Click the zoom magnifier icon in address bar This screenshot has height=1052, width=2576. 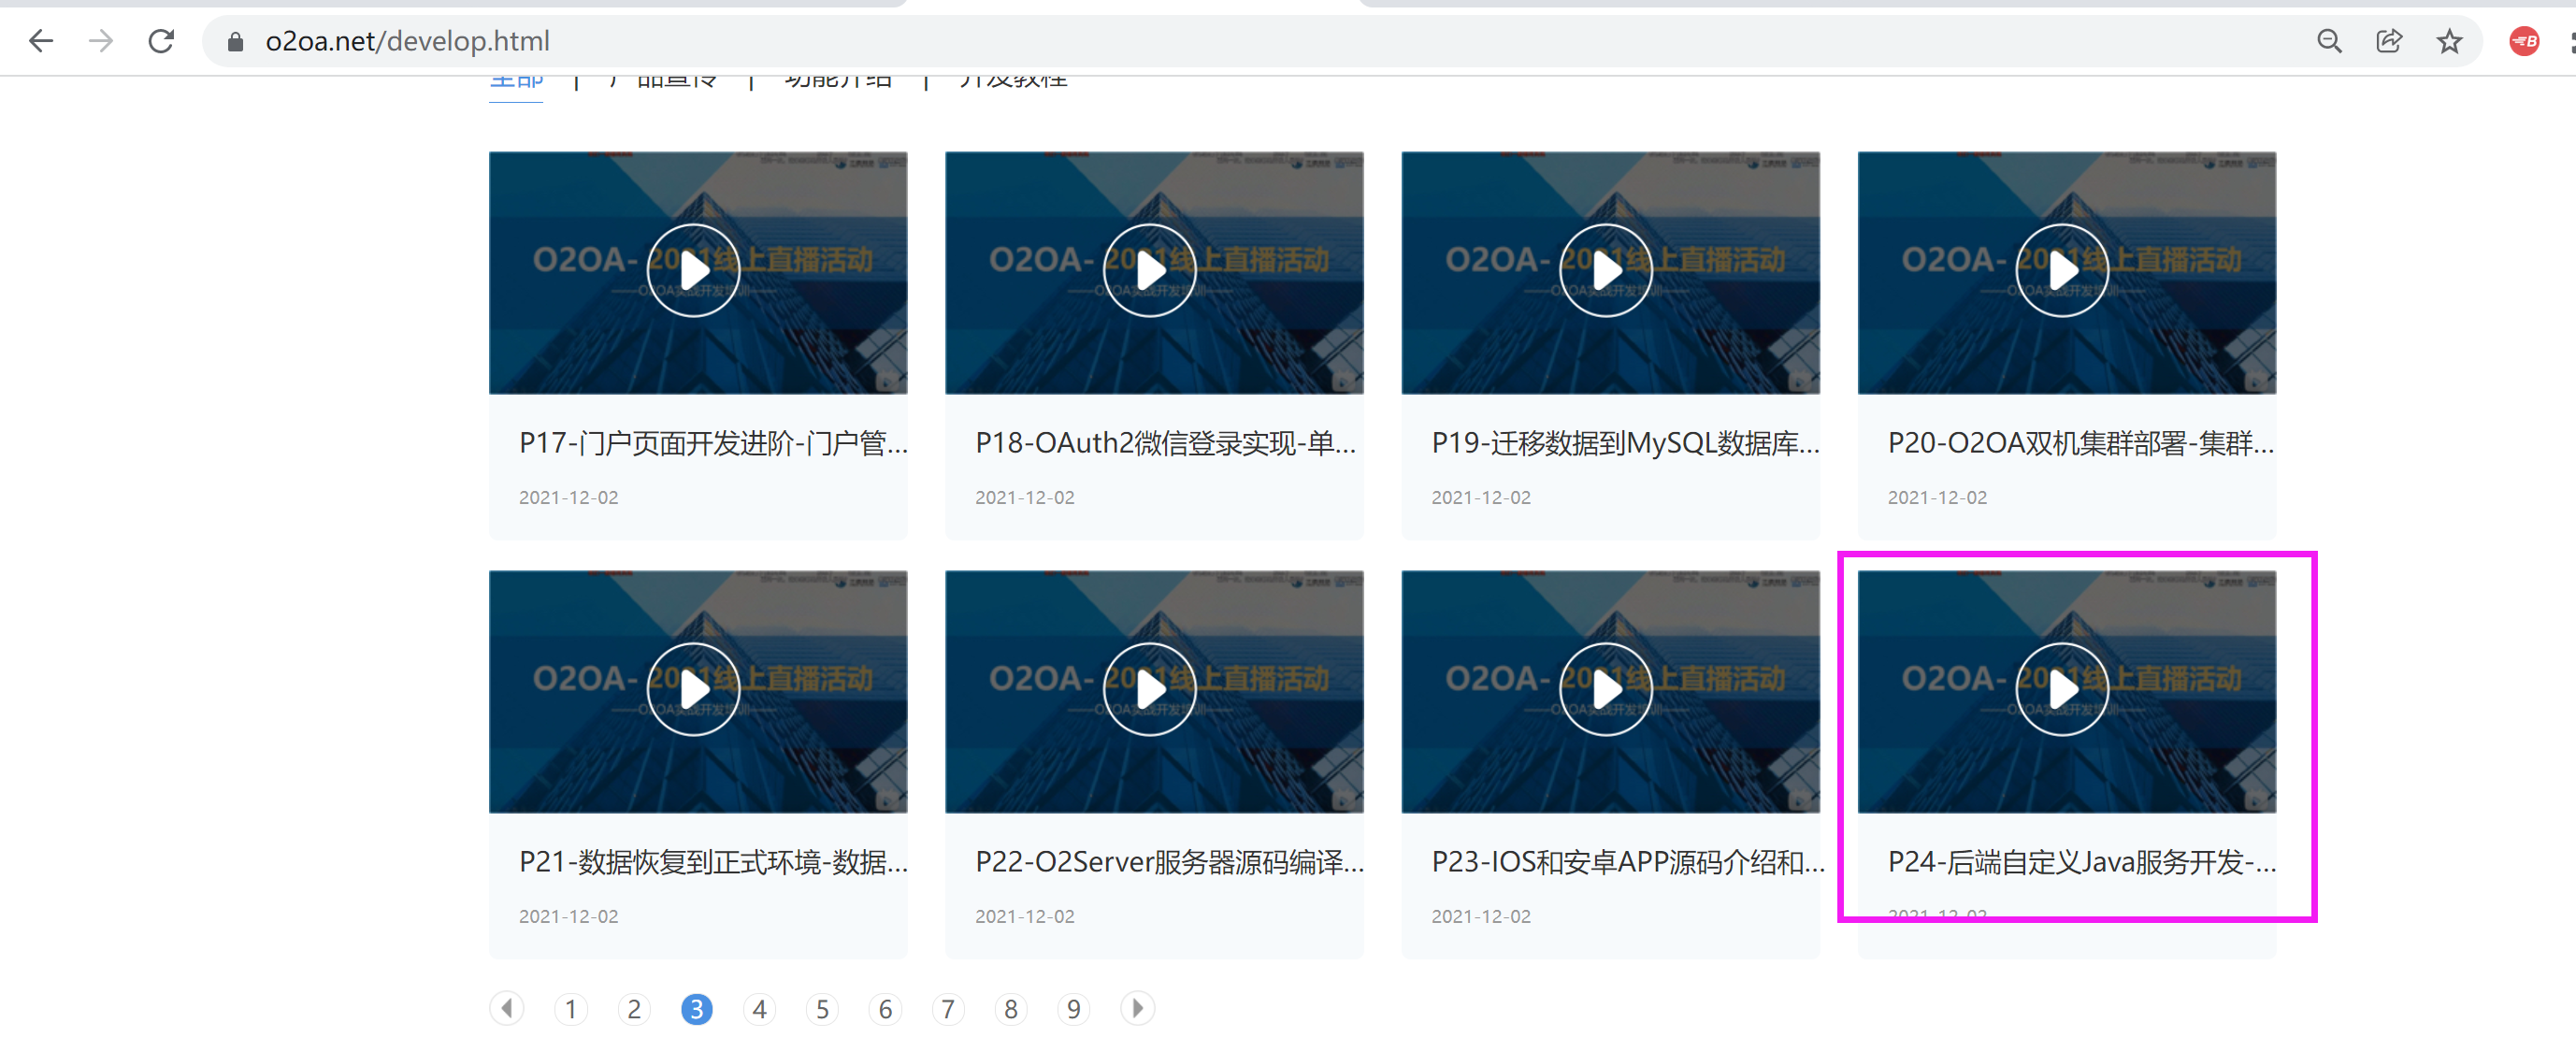pos(2329,41)
